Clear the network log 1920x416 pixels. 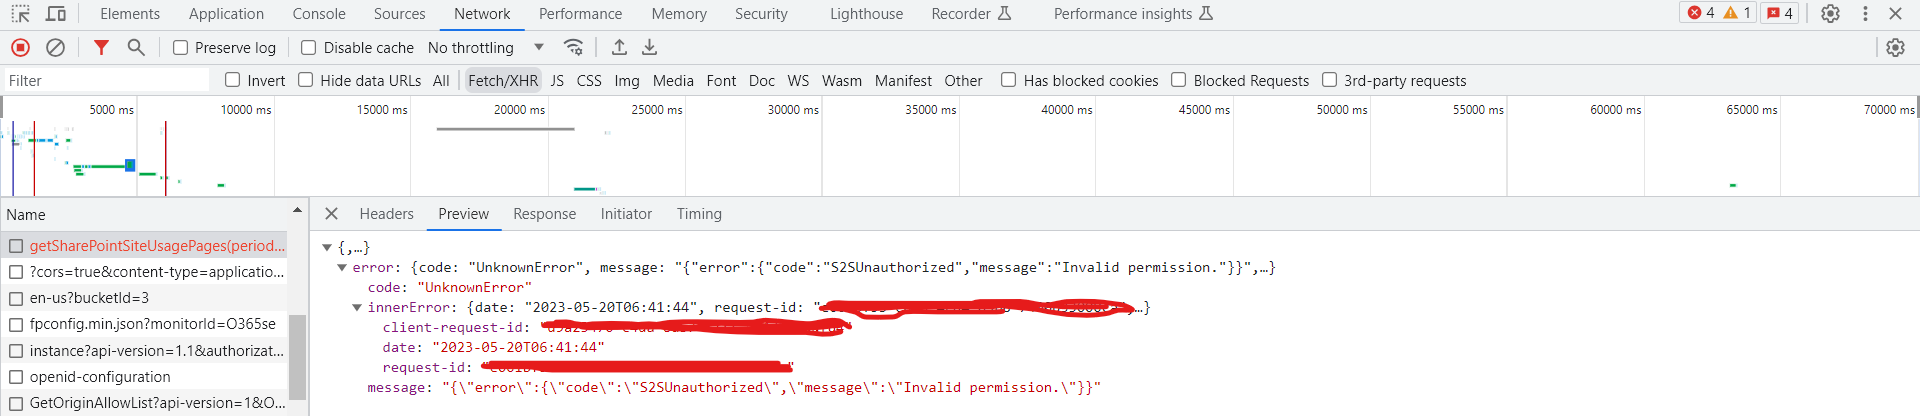(x=56, y=47)
